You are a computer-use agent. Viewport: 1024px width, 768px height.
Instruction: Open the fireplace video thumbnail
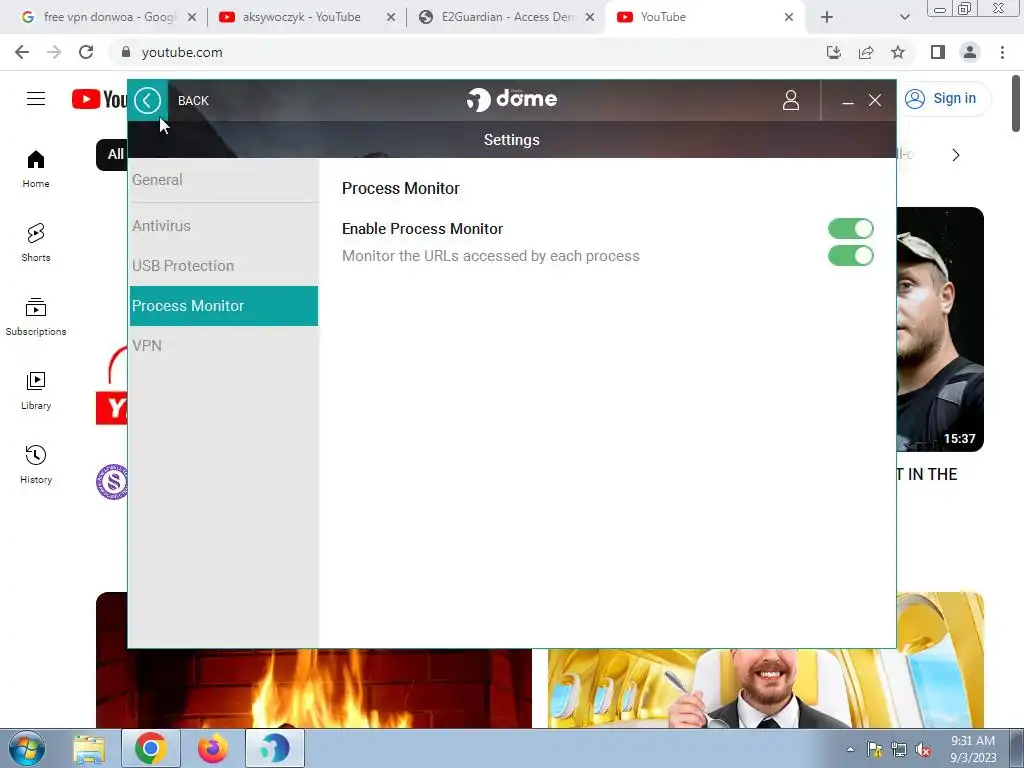click(313, 688)
